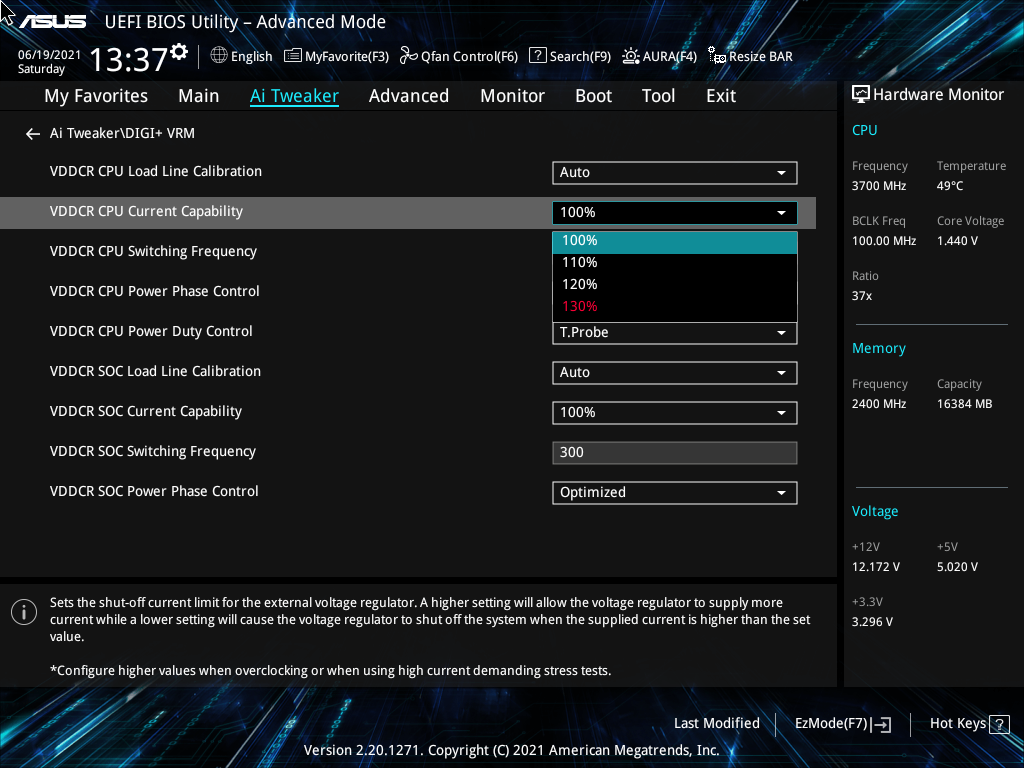This screenshot has width=1024, height=768.
Task: Change the BIOS language from English
Action: [241, 56]
